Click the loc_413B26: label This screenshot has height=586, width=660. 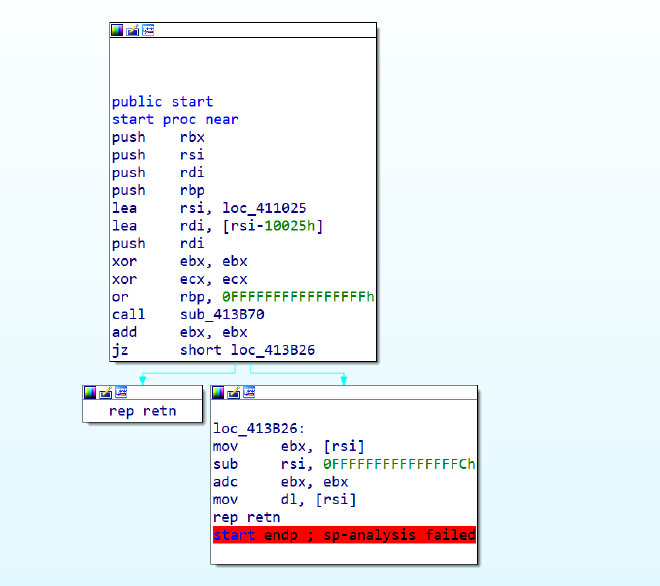[x=259, y=429]
